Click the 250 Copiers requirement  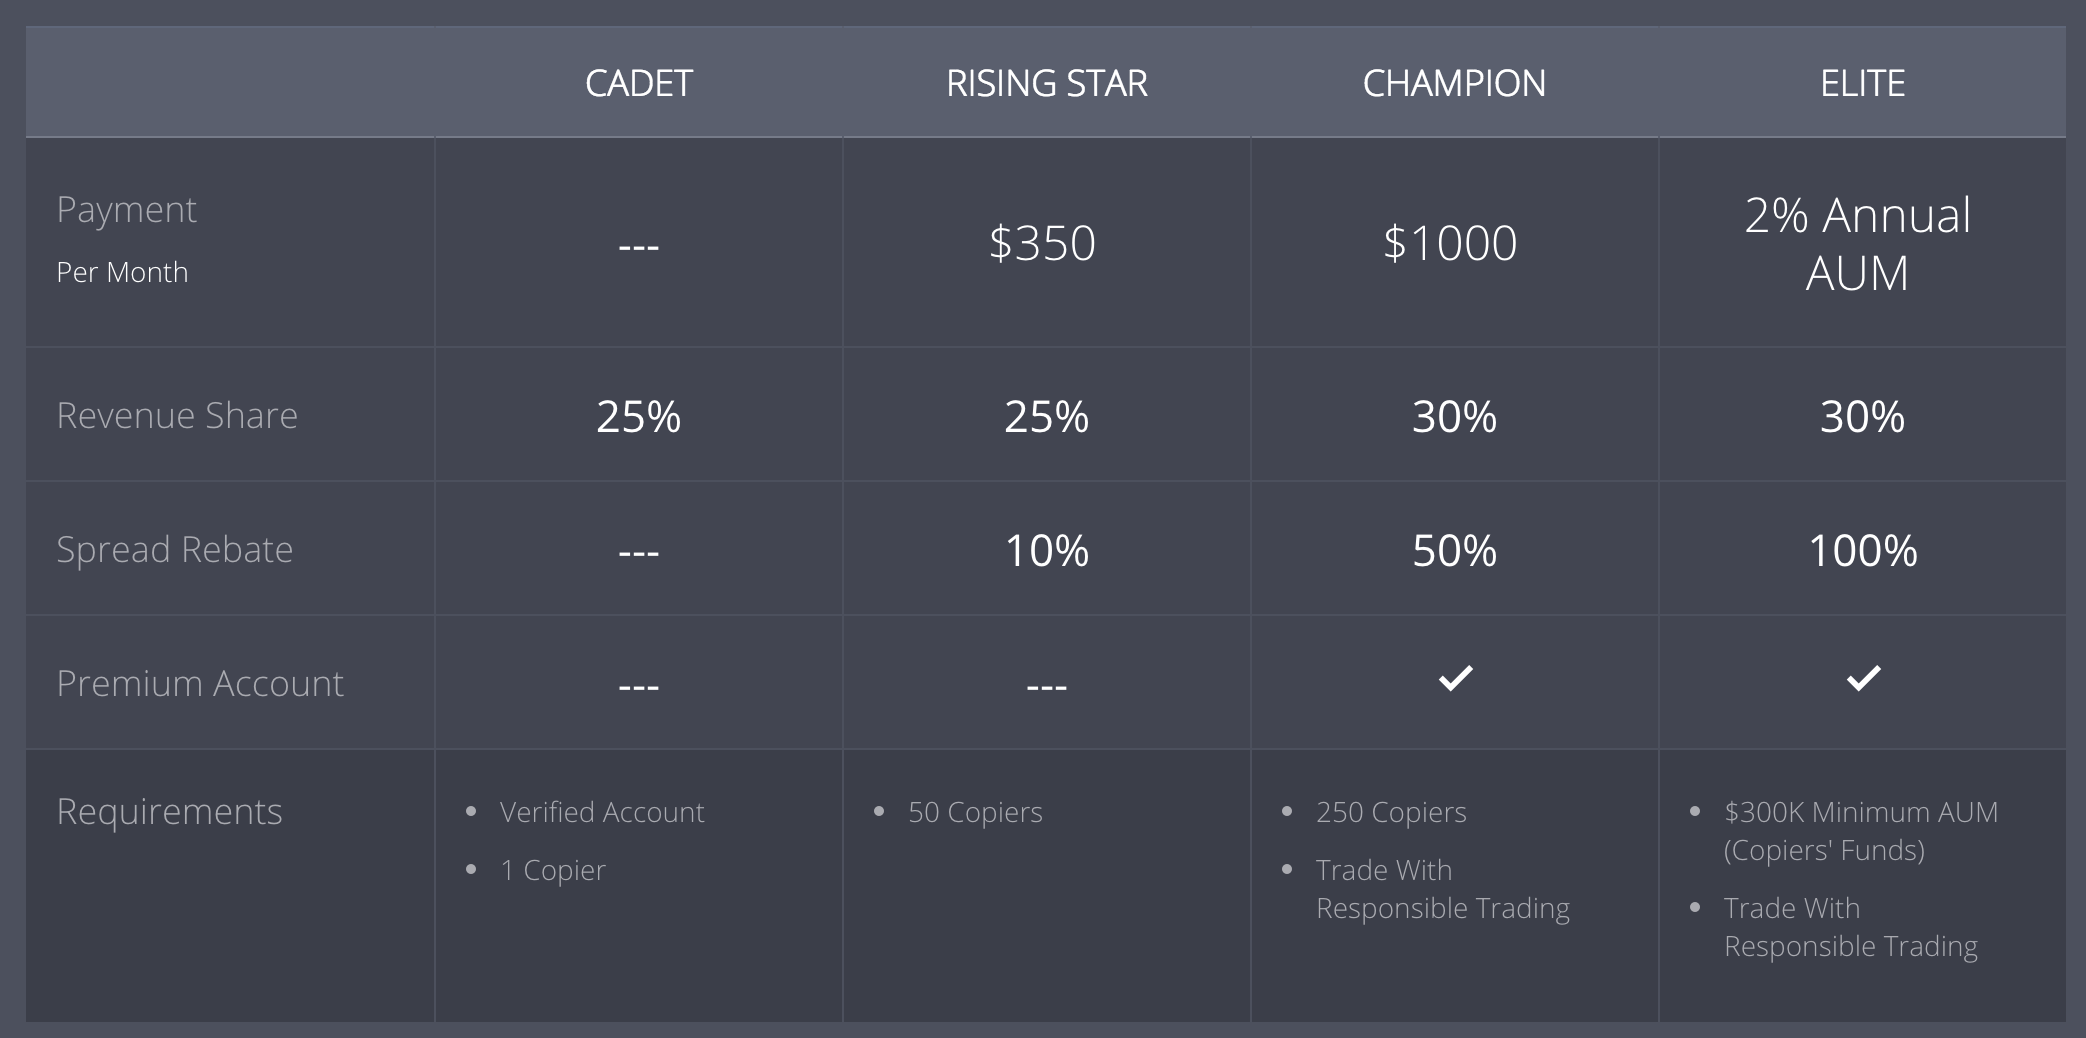click(x=1391, y=812)
